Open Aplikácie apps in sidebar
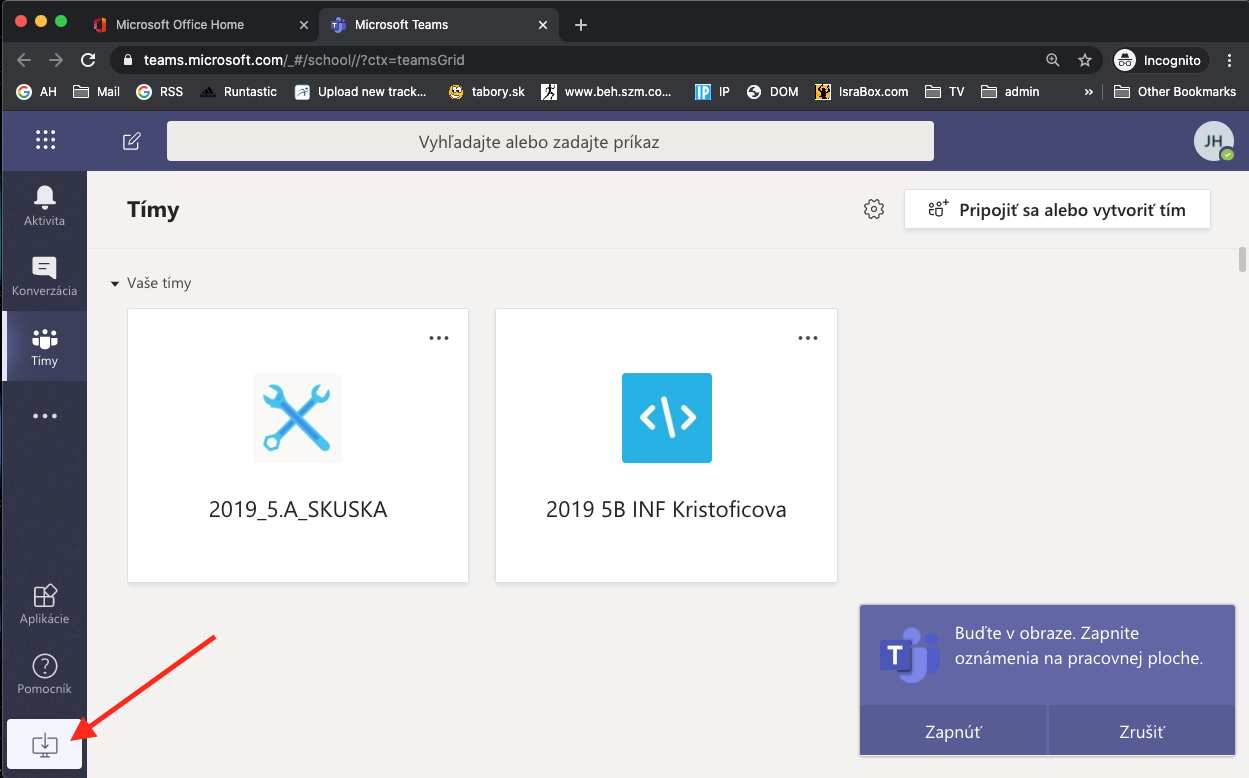Image resolution: width=1249 pixels, height=778 pixels. point(44,604)
